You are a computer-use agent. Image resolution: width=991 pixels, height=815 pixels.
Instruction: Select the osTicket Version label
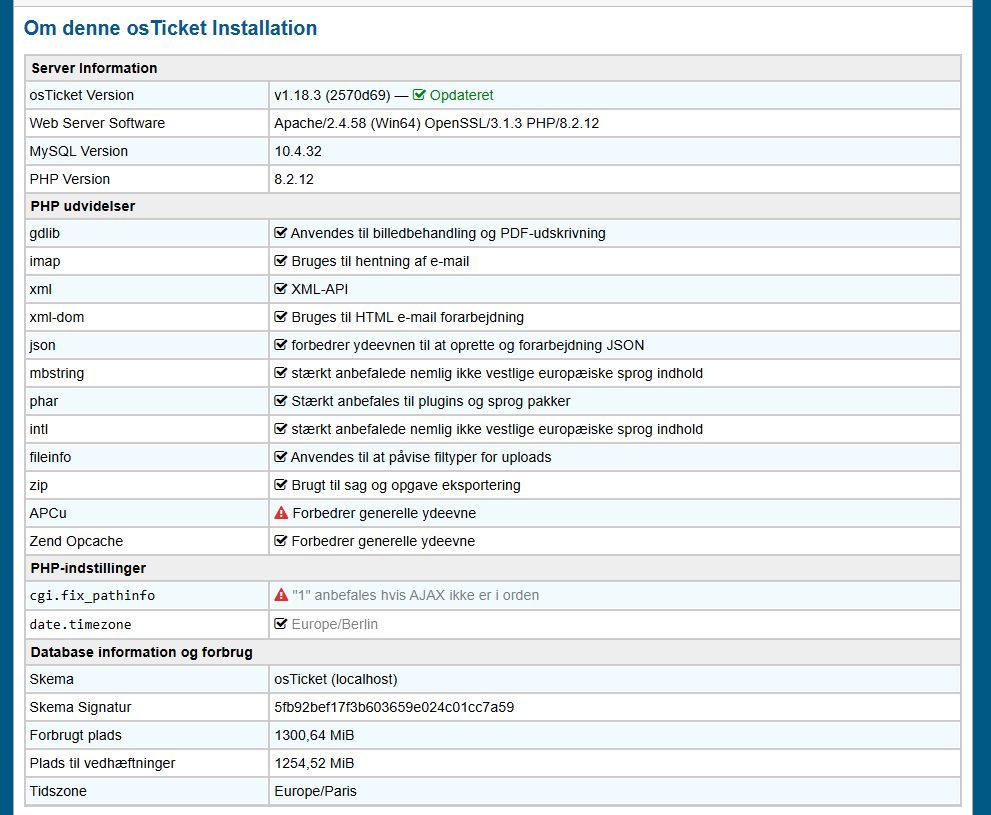pos(82,95)
